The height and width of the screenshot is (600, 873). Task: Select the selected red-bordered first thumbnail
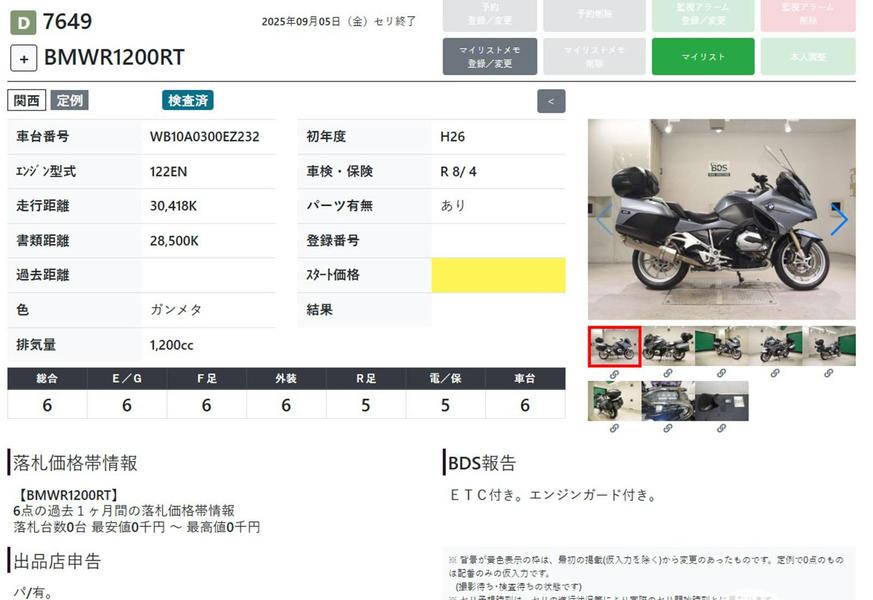(x=613, y=346)
